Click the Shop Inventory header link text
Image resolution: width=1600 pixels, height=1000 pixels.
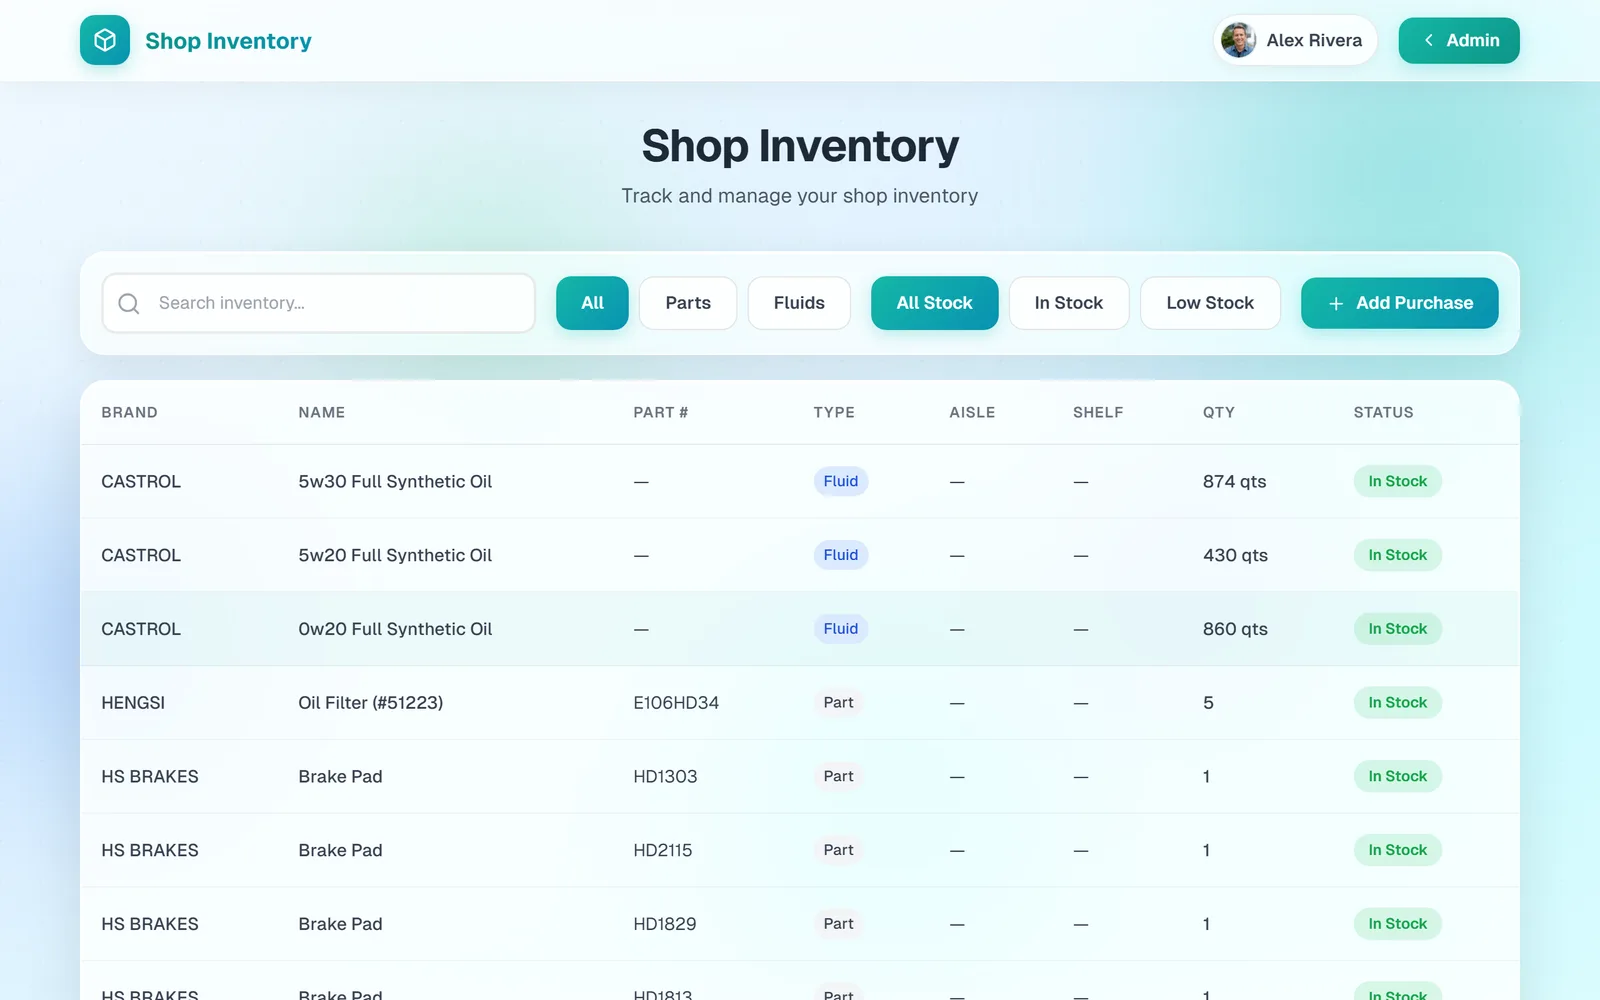pyautogui.click(x=228, y=41)
